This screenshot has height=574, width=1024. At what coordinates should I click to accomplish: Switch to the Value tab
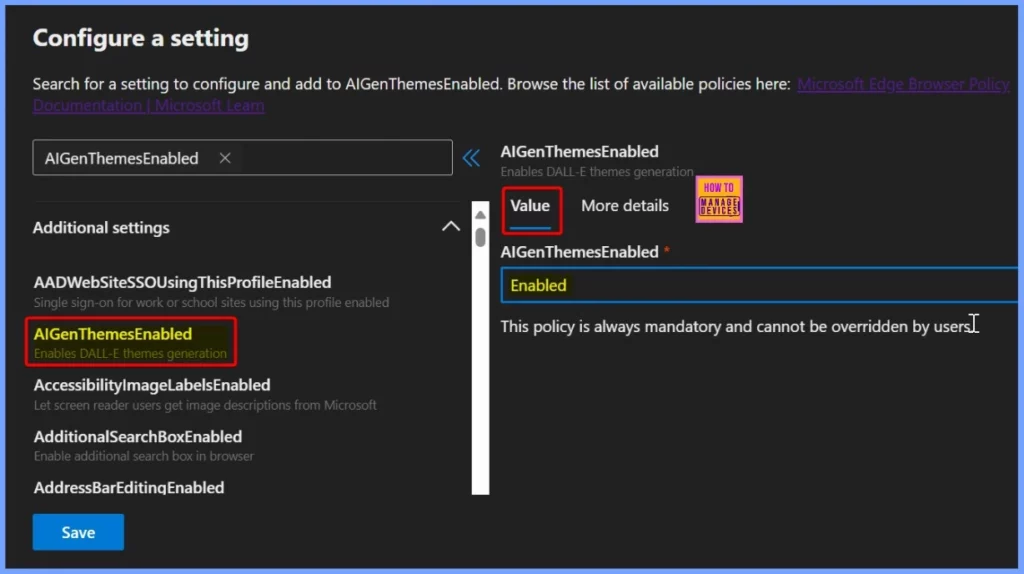(x=530, y=206)
